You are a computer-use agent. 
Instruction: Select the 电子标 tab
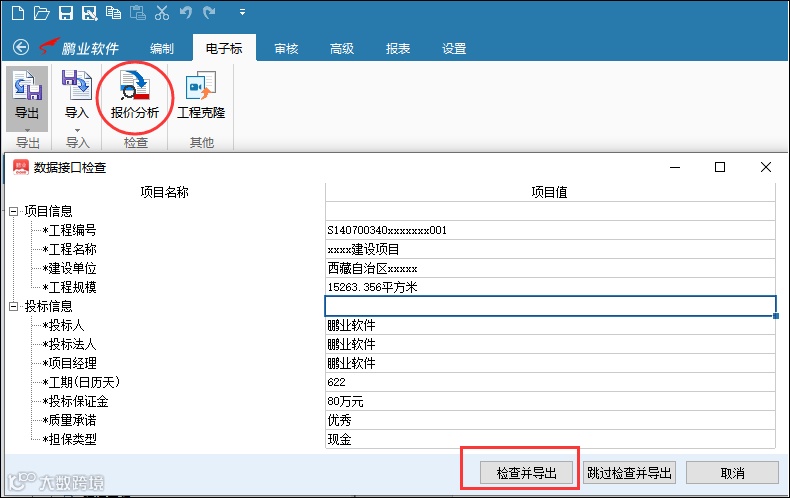(x=224, y=48)
